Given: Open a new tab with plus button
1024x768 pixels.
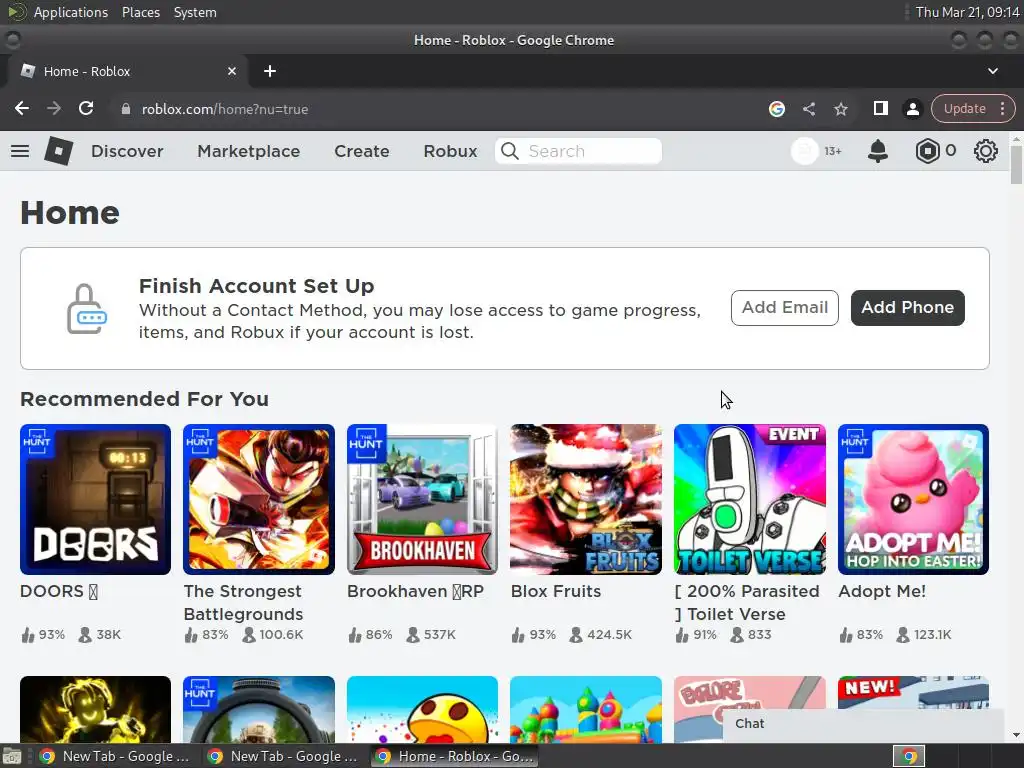Looking at the screenshot, I should [270, 71].
